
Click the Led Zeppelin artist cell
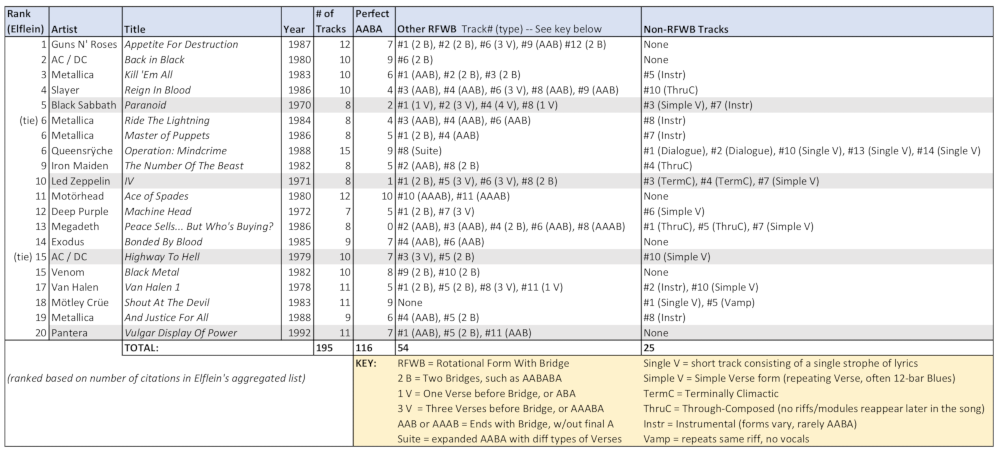click(x=81, y=180)
